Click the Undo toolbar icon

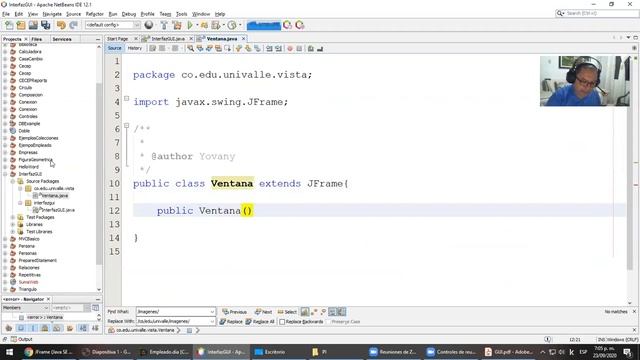pyautogui.click(x=61, y=25)
